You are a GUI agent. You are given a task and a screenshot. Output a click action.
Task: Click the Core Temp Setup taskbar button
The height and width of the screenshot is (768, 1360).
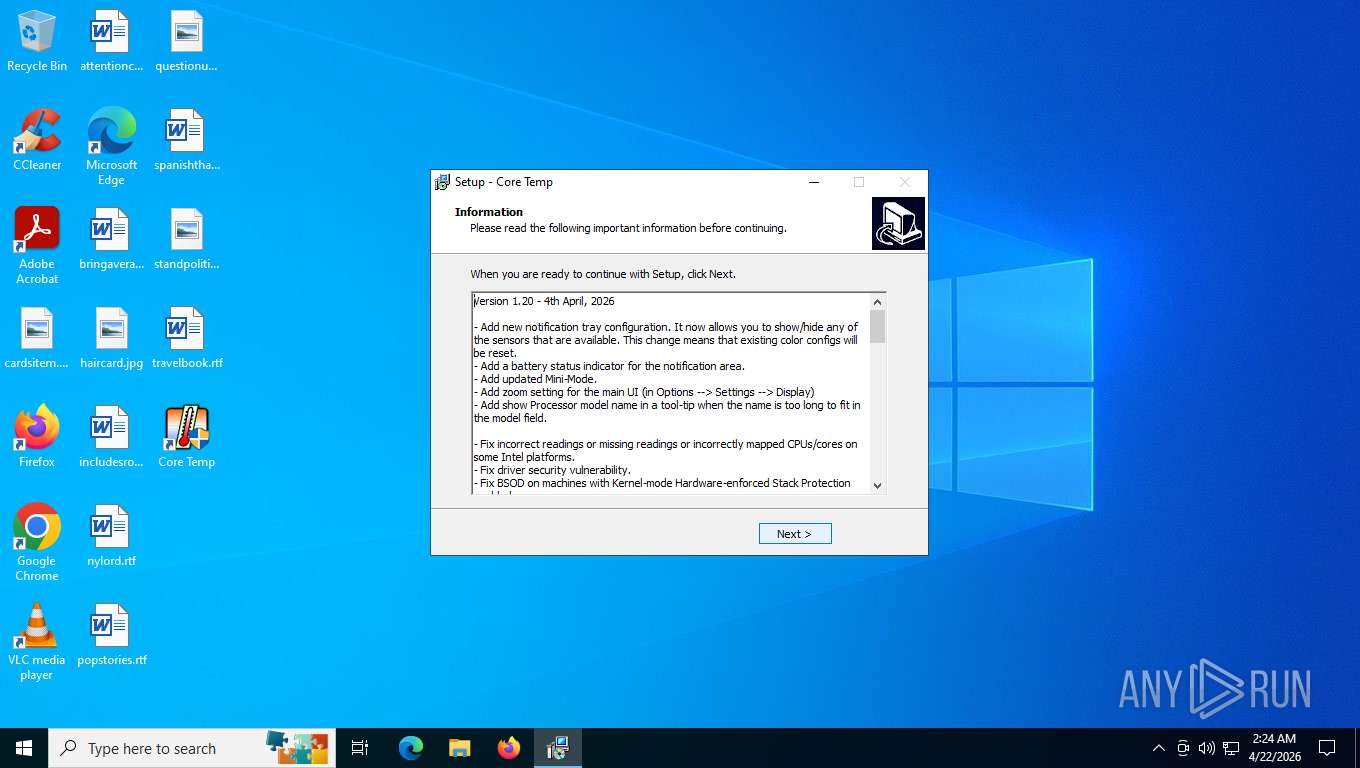click(558, 748)
